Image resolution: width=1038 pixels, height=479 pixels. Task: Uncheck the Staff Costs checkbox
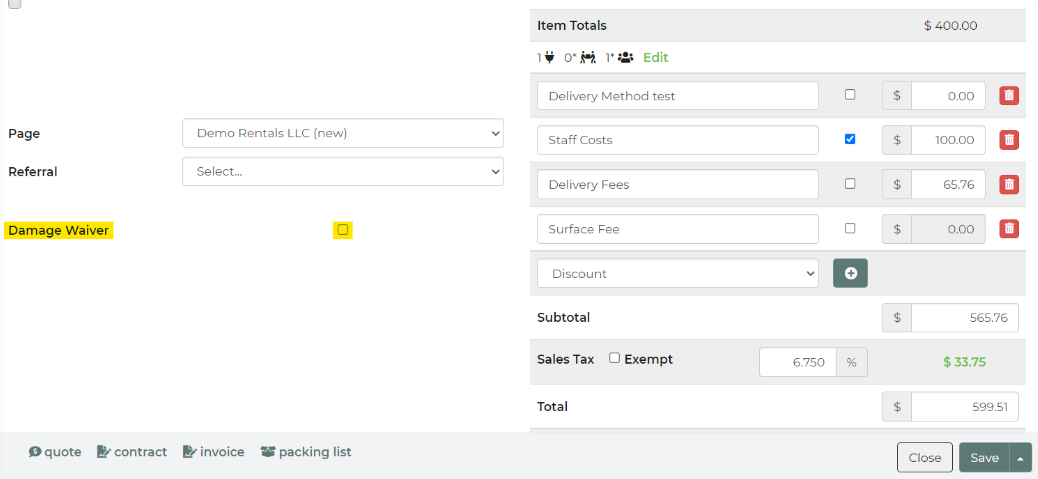coord(850,139)
